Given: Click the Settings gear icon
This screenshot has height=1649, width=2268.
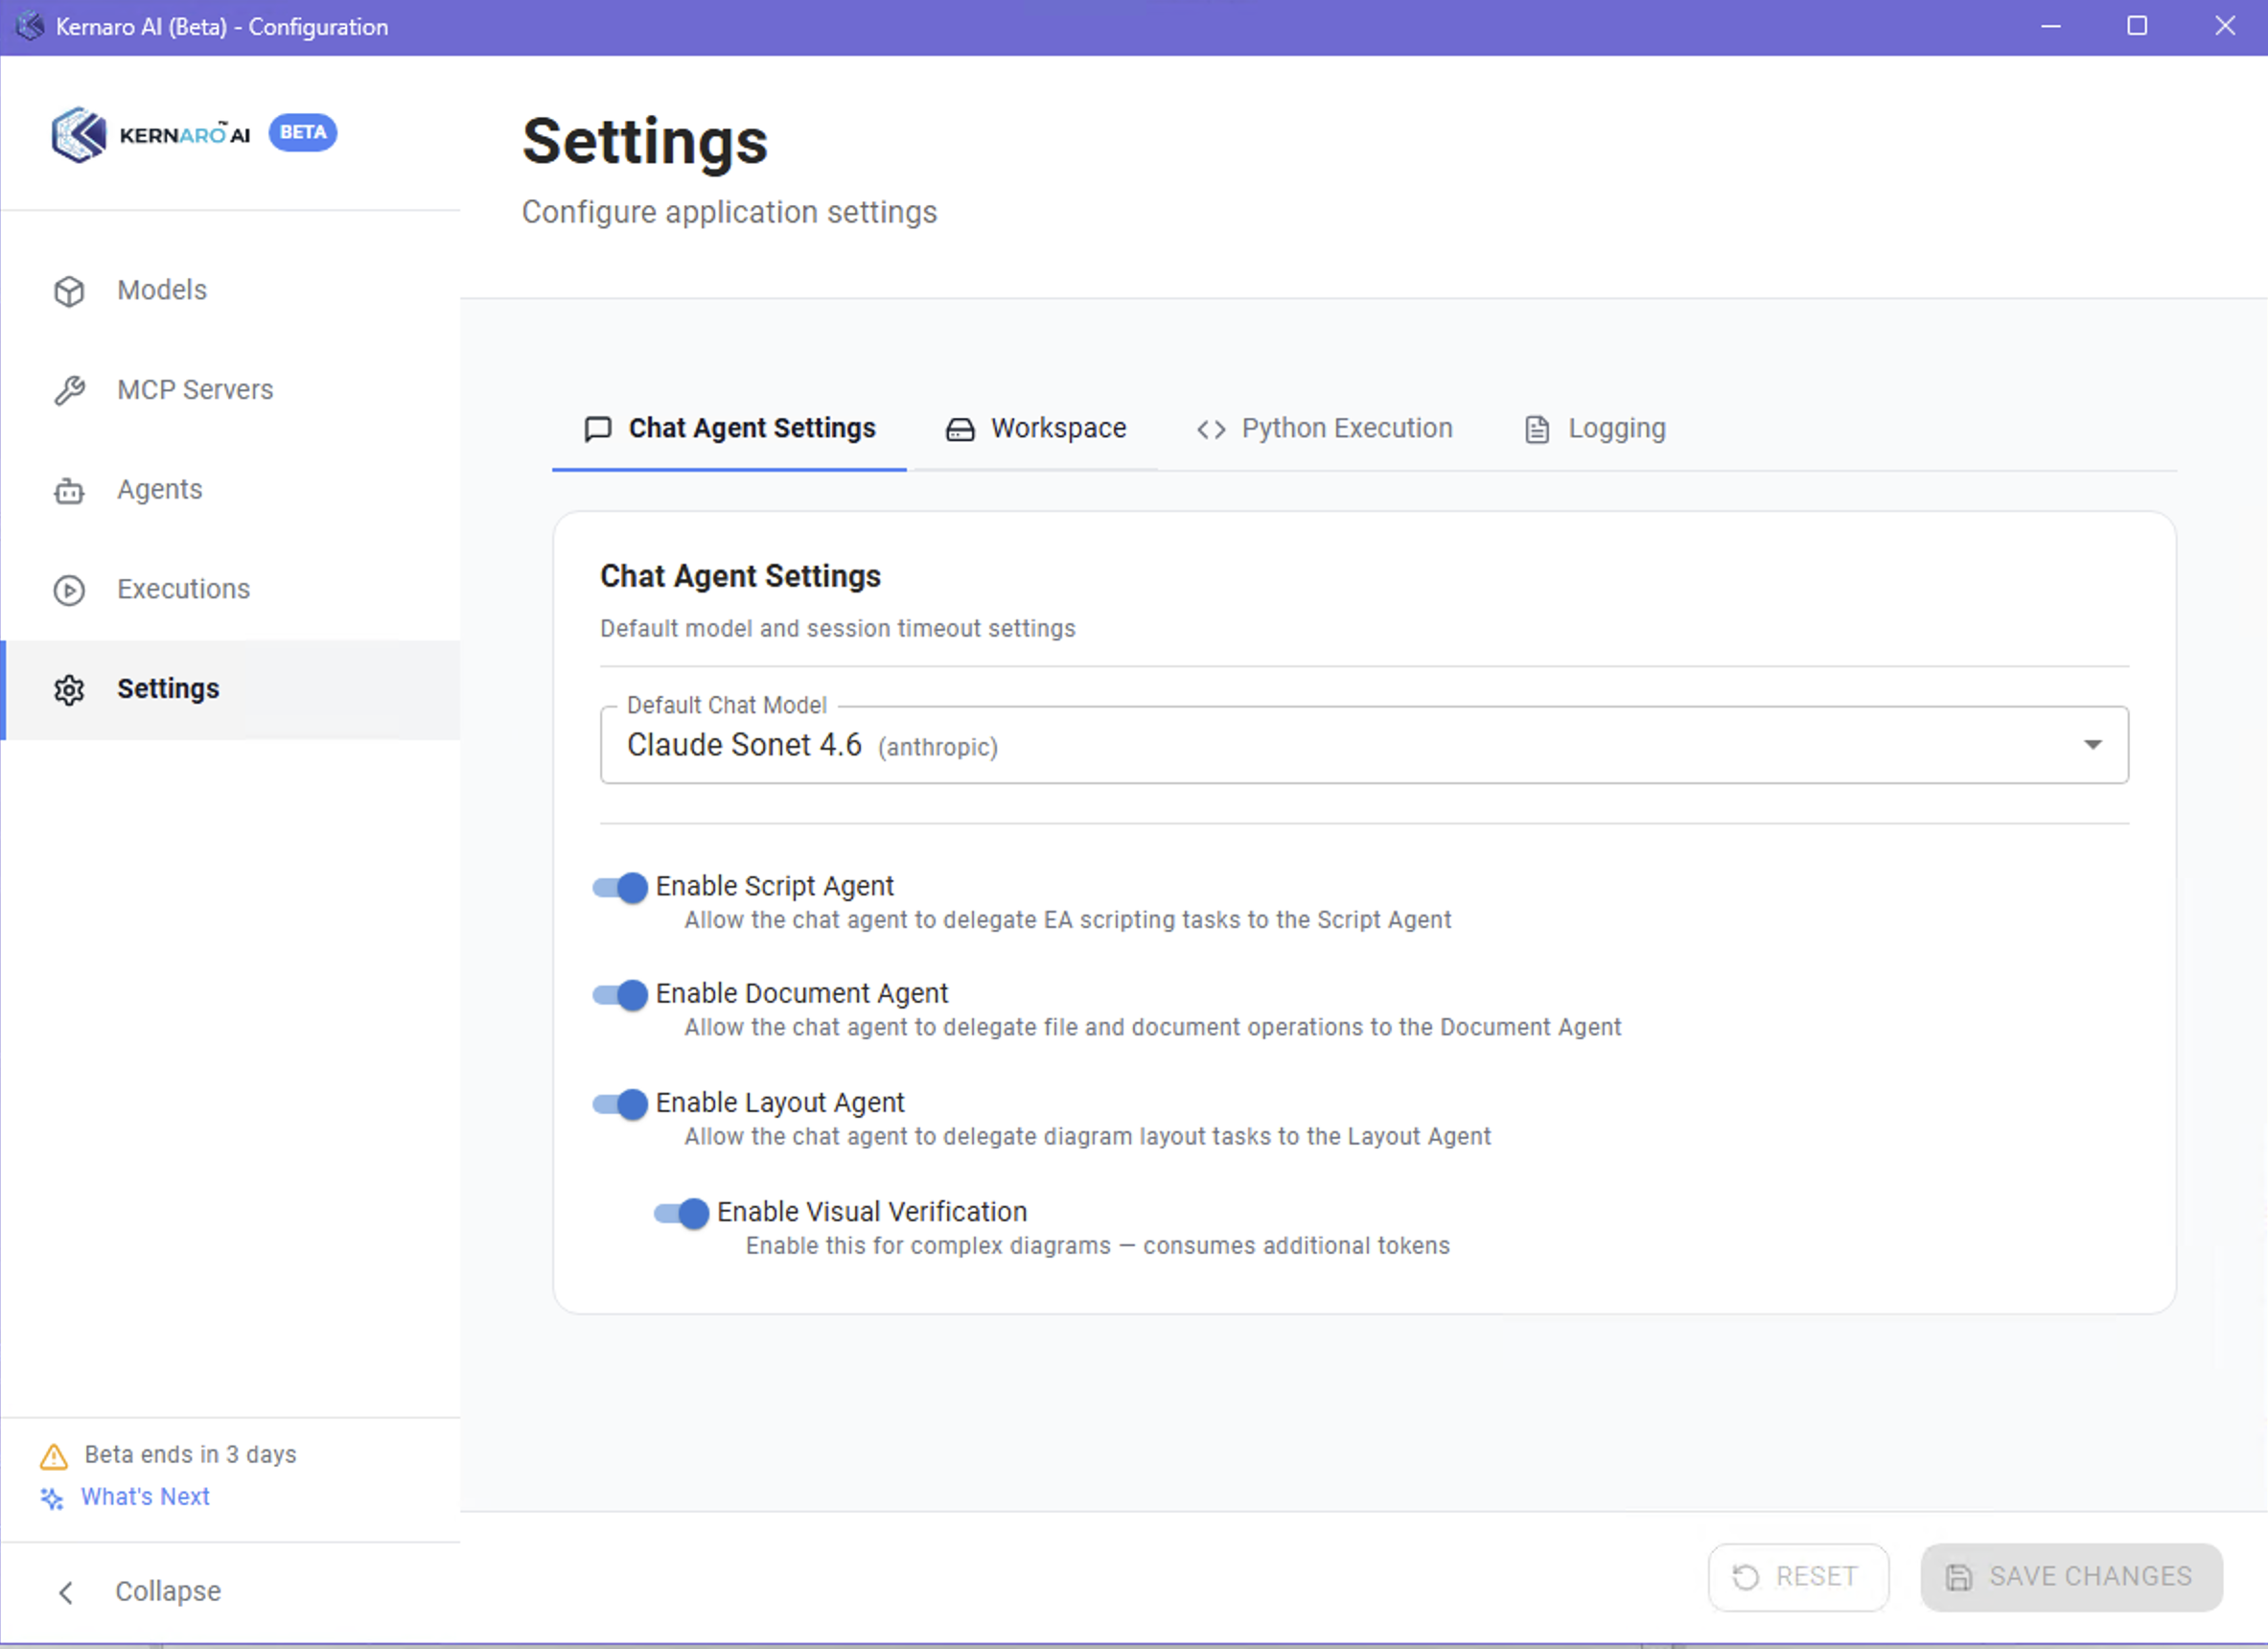Looking at the screenshot, I should click(x=69, y=690).
